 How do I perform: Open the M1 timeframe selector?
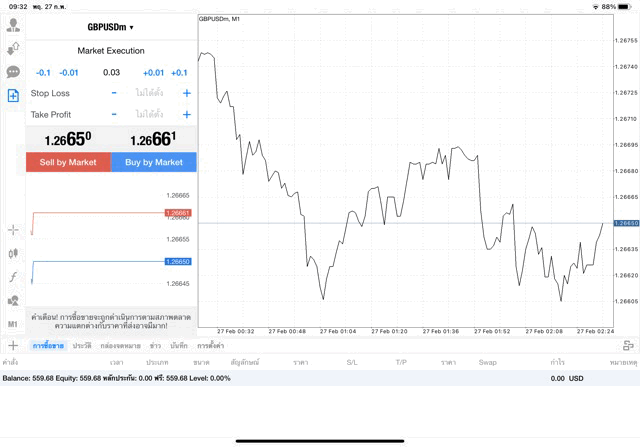[13, 324]
